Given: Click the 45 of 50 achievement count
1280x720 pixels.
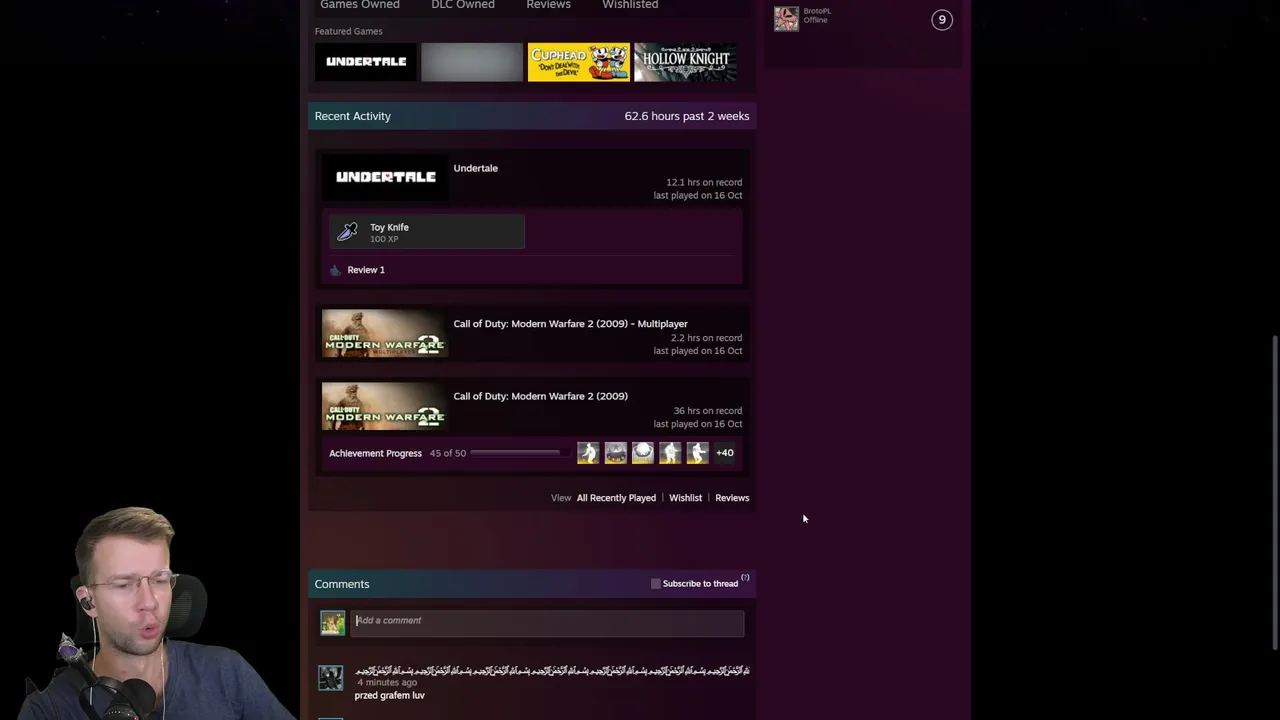Looking at the screenshot, I should pos(448,453).
